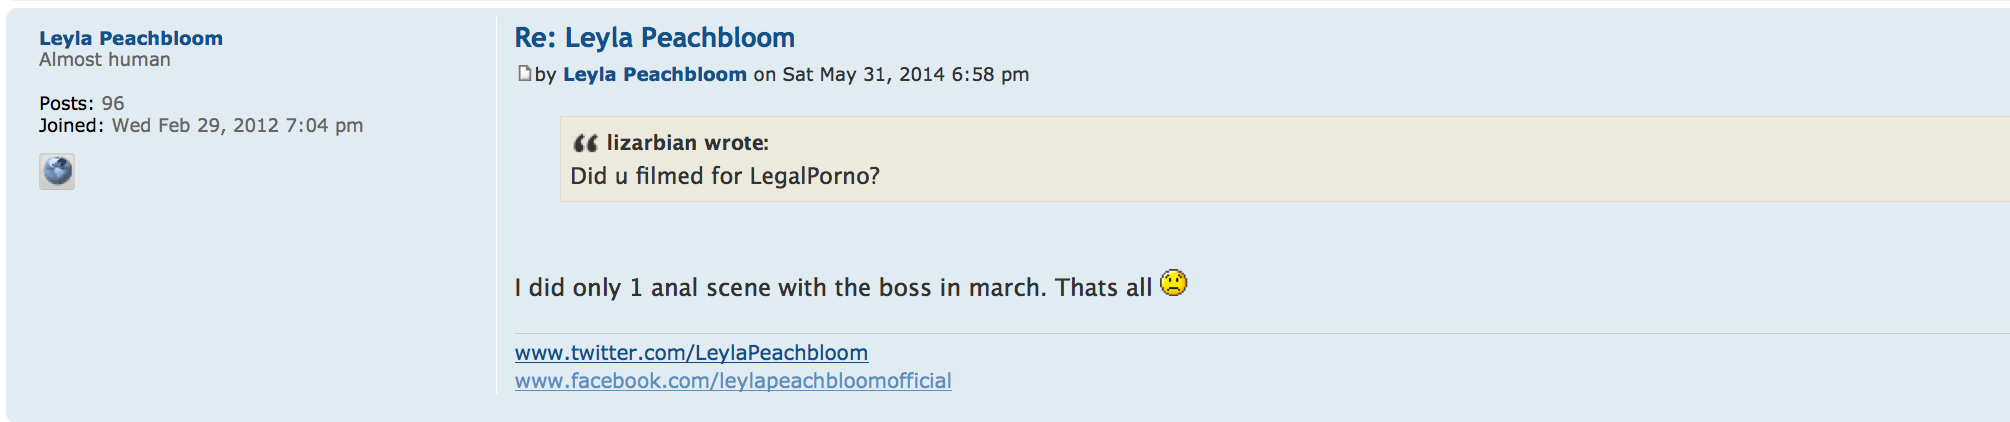Viewport: 2010px width, 422px height.
Task: Open the "Re: Leyla Peachbloom" post title
Action: [x=654, y=38]
